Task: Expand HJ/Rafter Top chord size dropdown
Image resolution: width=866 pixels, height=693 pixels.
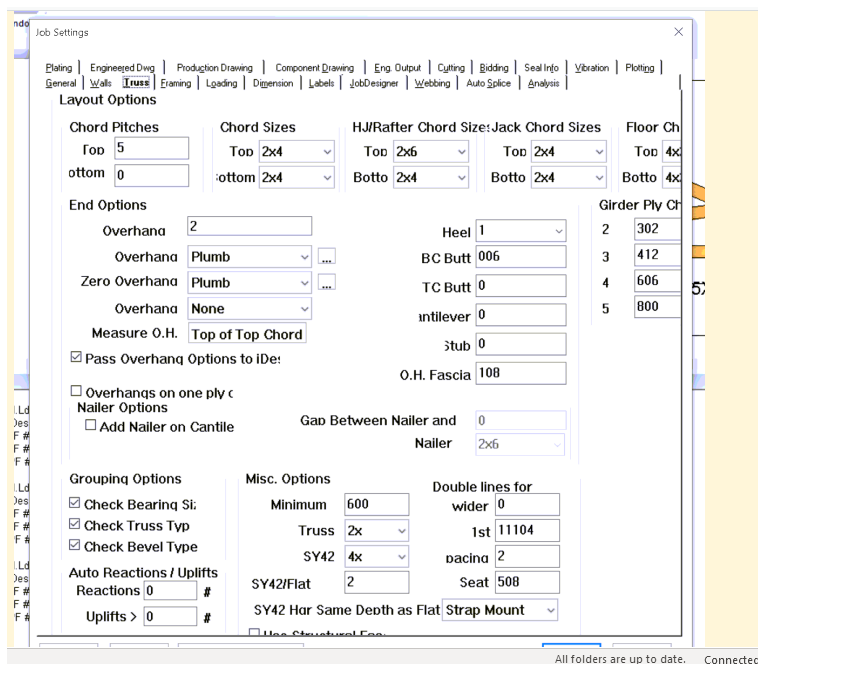Action: (430, 152)
